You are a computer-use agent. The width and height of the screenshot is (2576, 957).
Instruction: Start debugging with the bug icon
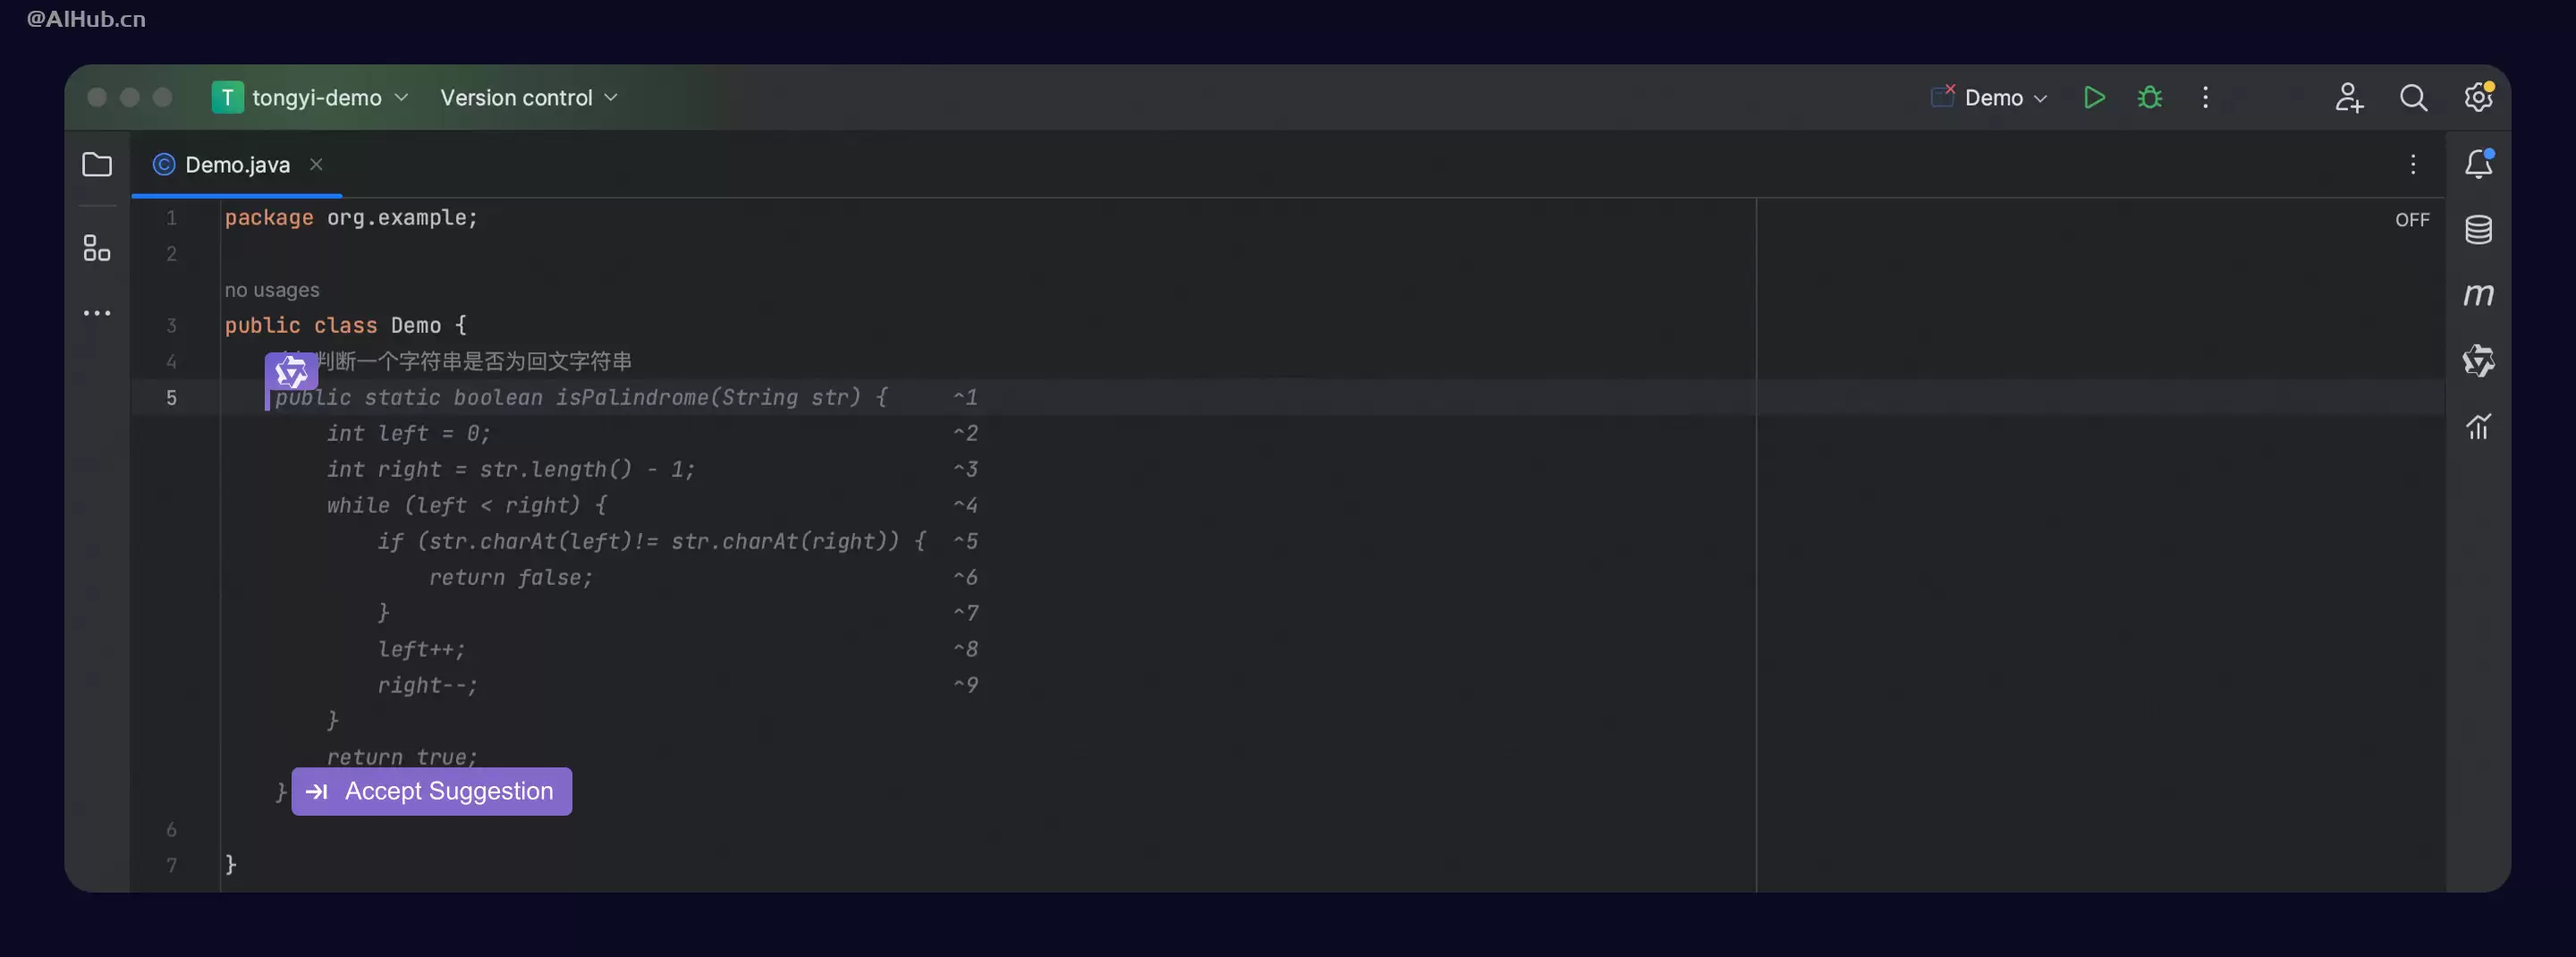(x=2150, y=97)
